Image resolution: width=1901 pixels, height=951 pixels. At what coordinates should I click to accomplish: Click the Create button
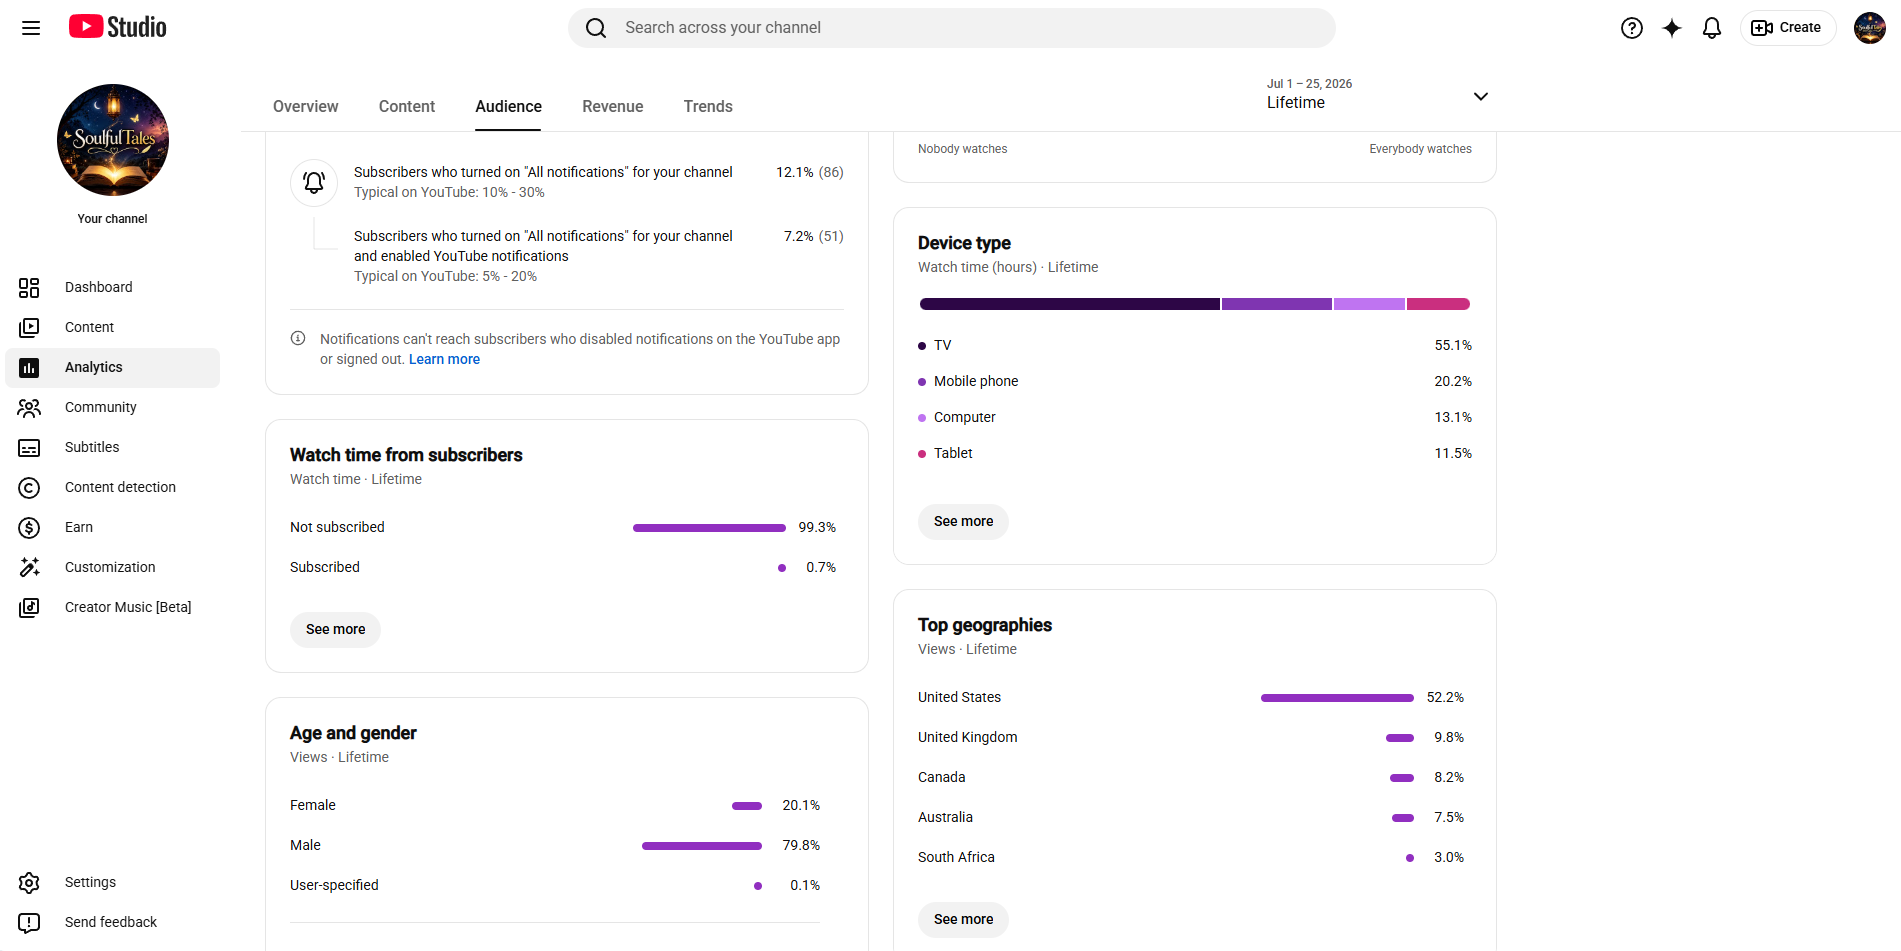pyautogui.click(x=1787, y=28)
